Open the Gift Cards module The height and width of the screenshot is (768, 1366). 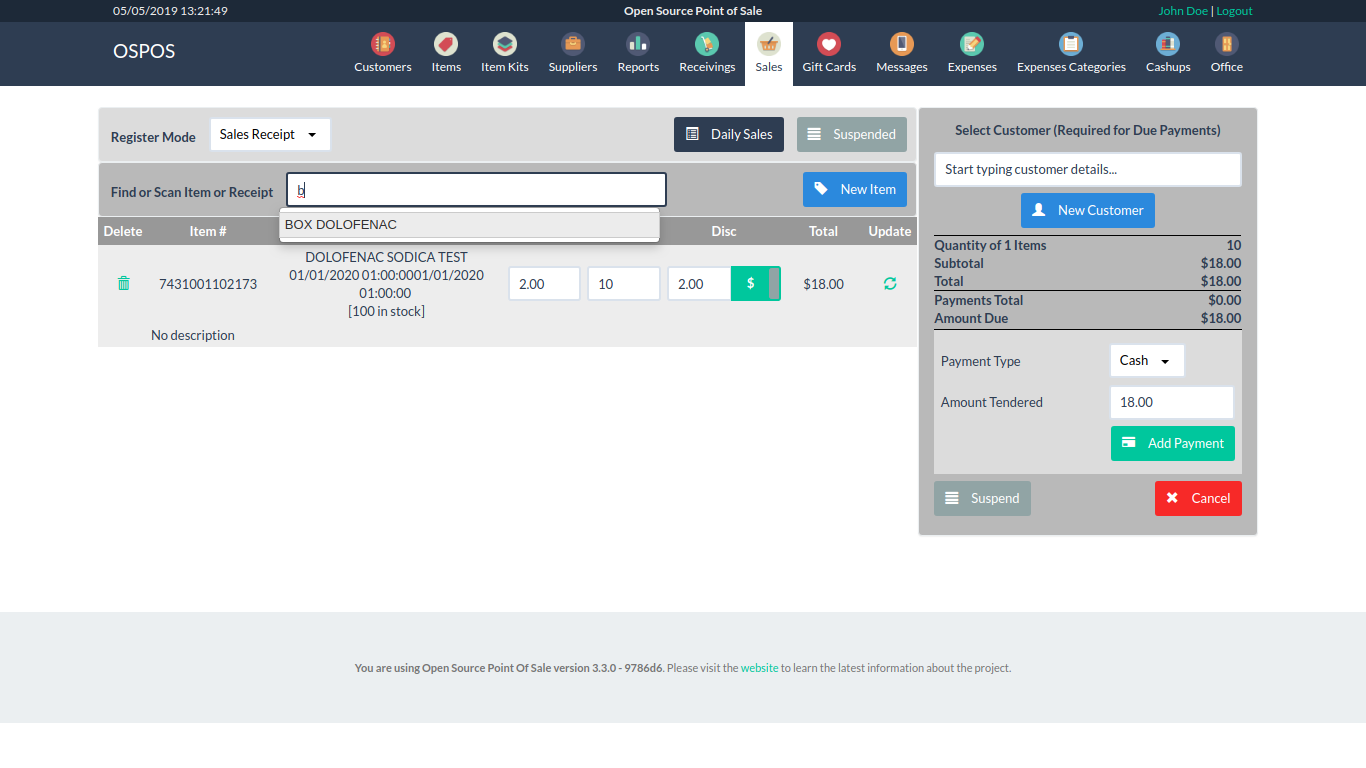[828, 52]
